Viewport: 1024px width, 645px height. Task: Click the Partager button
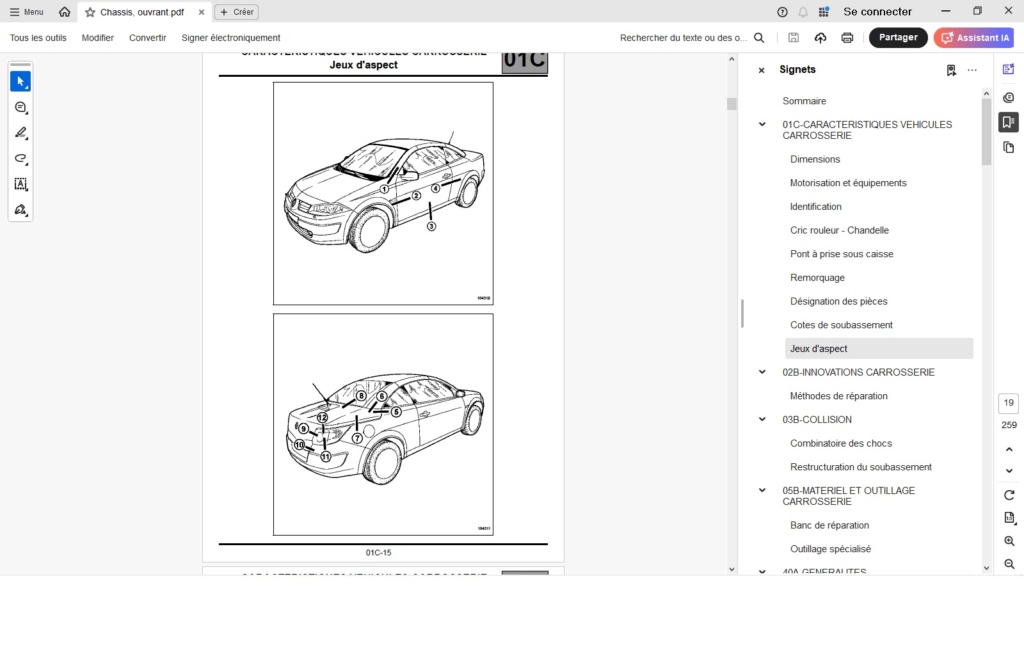pos(898,37)
